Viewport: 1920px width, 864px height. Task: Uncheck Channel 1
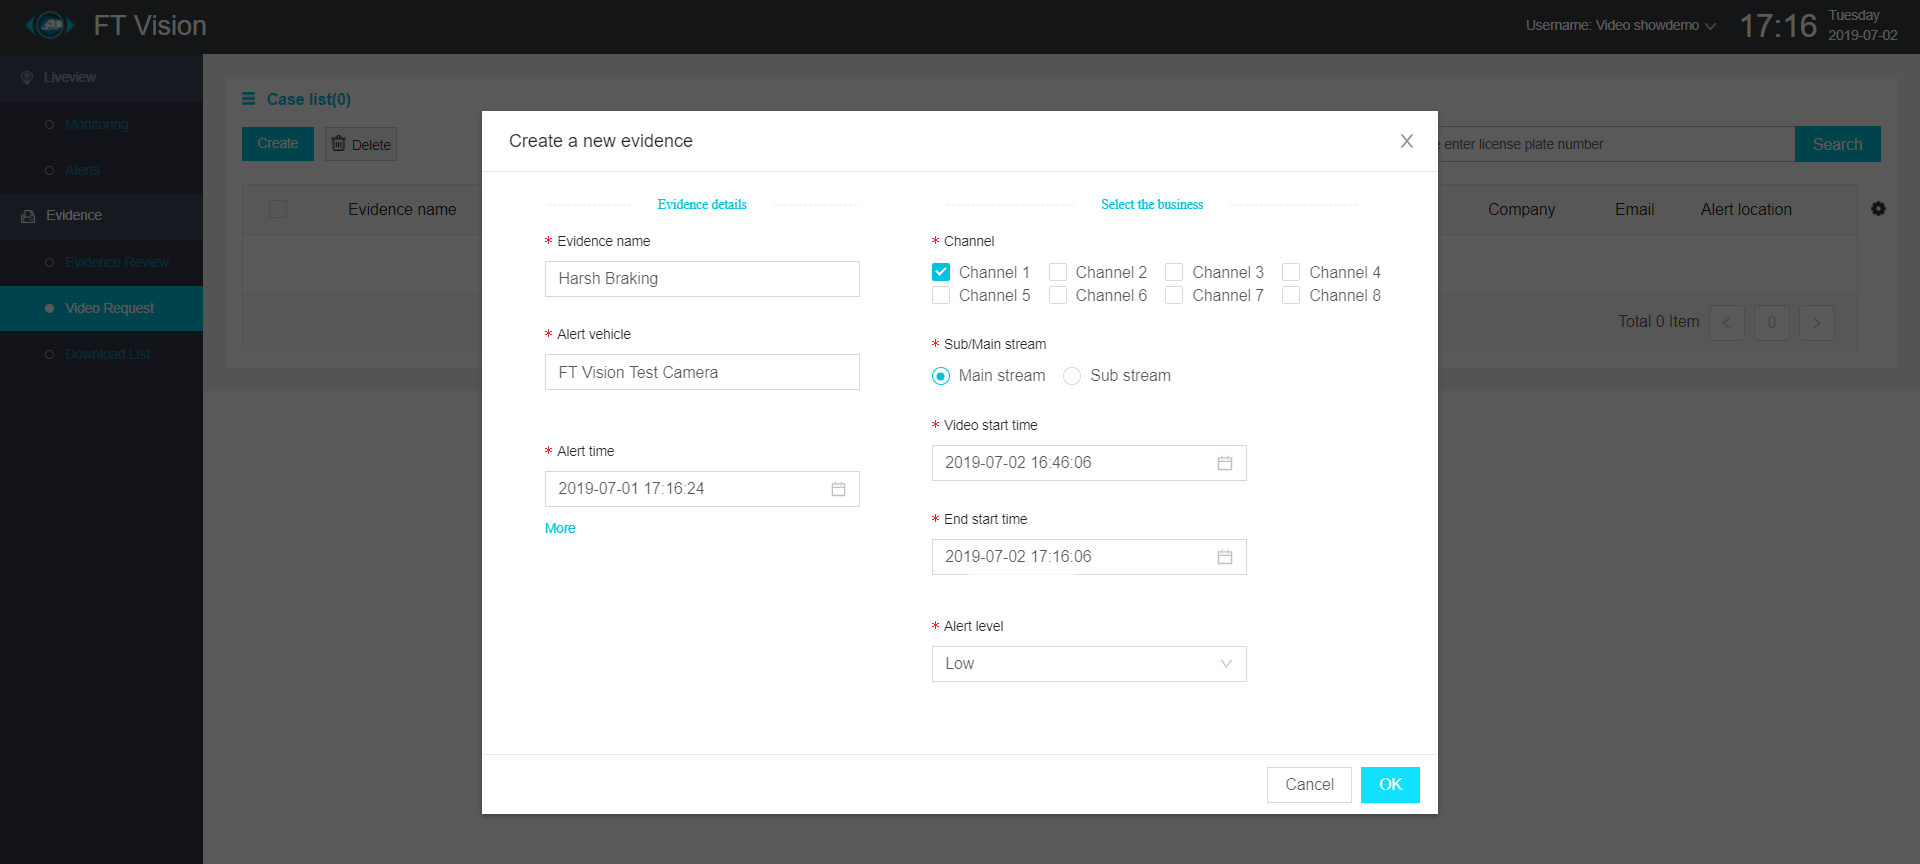coord(941,272)
